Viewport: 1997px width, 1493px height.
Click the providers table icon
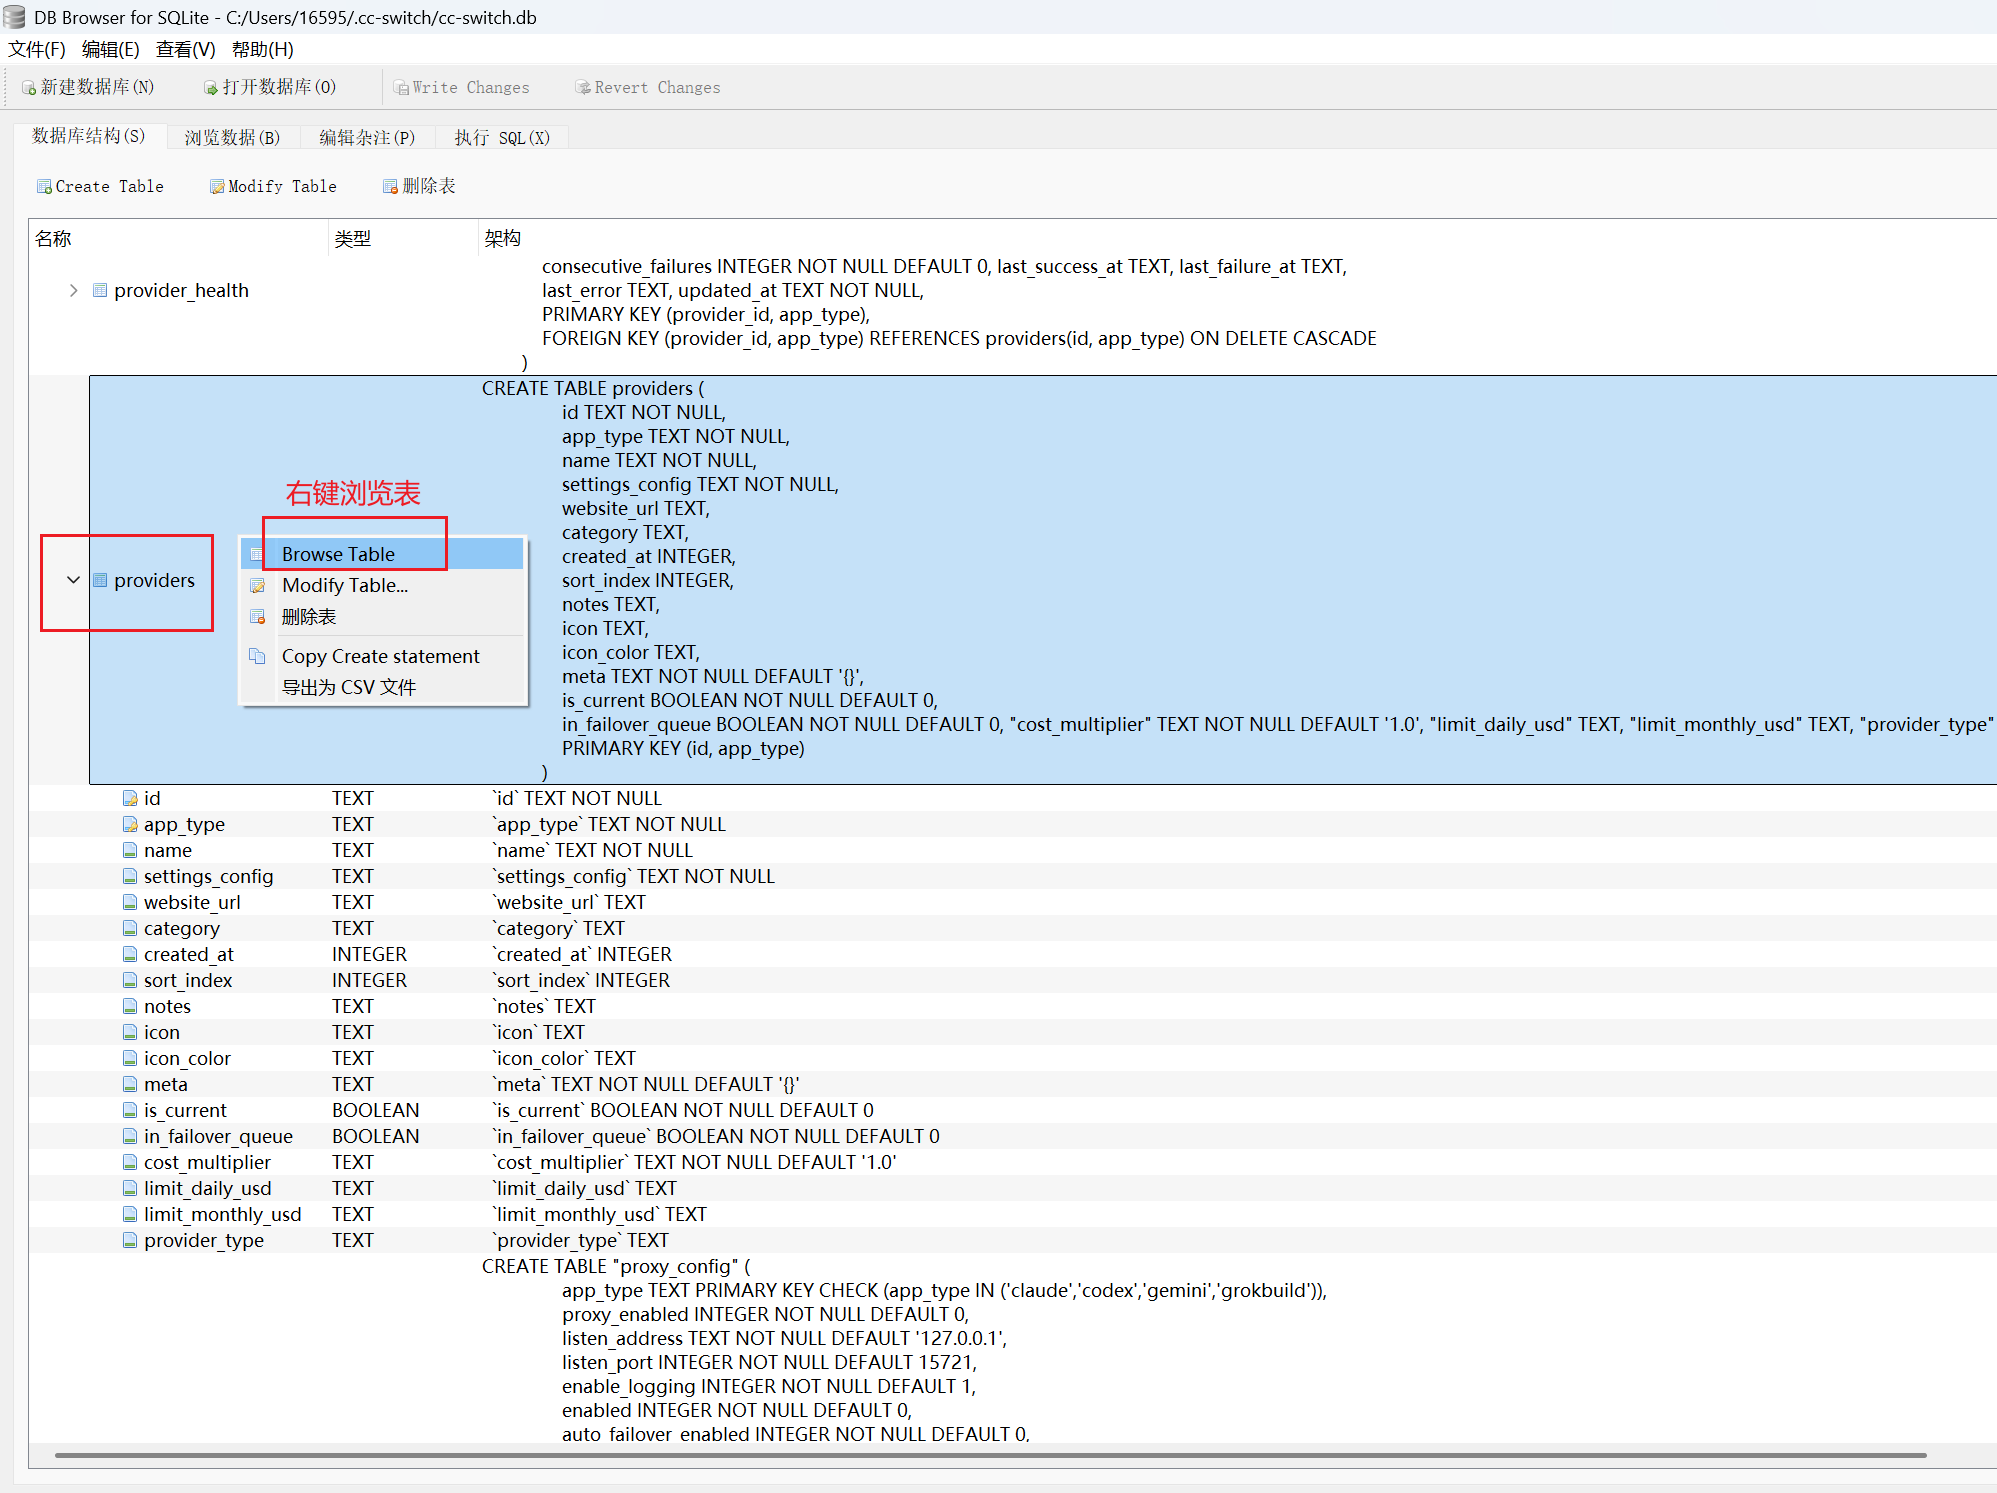pyautogui.click(x=100, y=580)
